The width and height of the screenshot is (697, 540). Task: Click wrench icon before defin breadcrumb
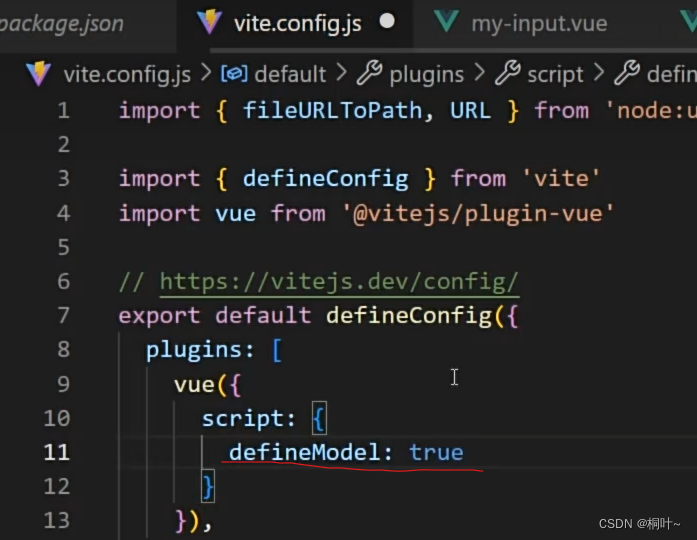[x=627, y=72]
